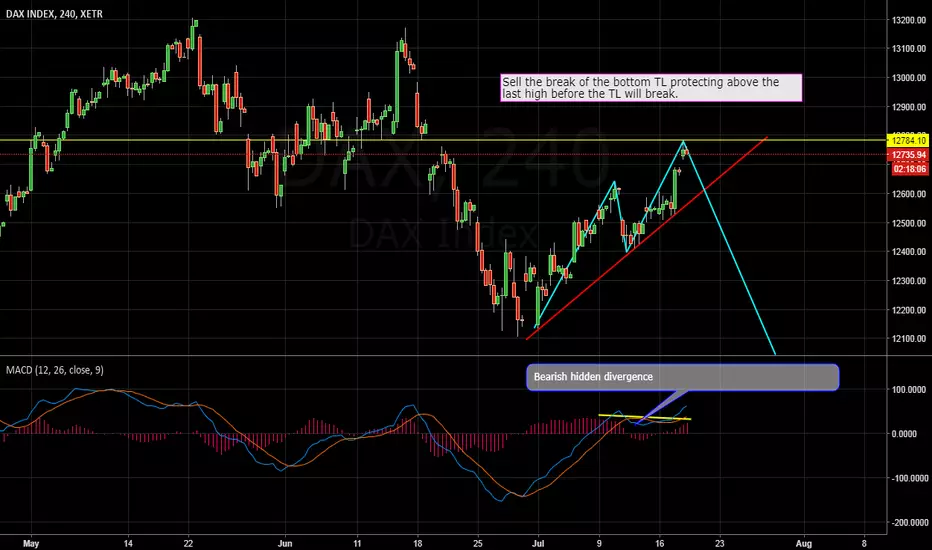Screen dimensions: 932x550
Task: Click the Aug label on the time axis
Action: click(804, 543)
